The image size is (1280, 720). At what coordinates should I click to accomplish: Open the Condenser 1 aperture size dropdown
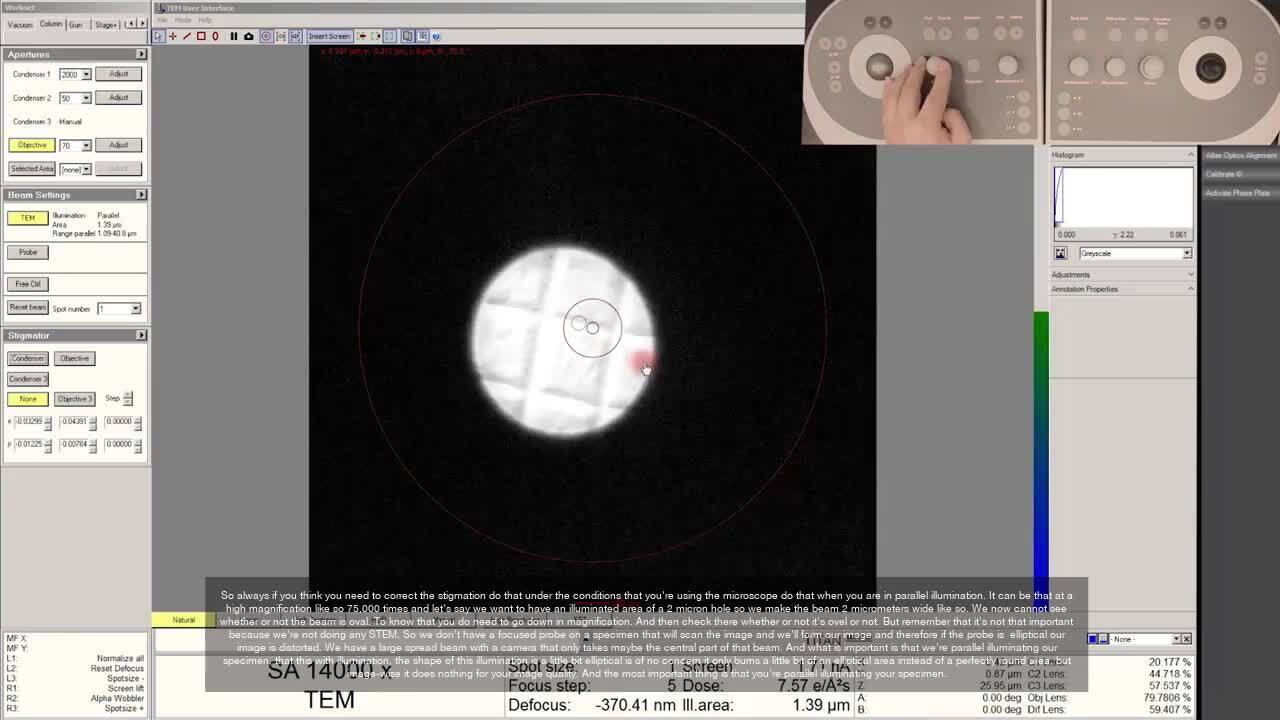(86, 75)
